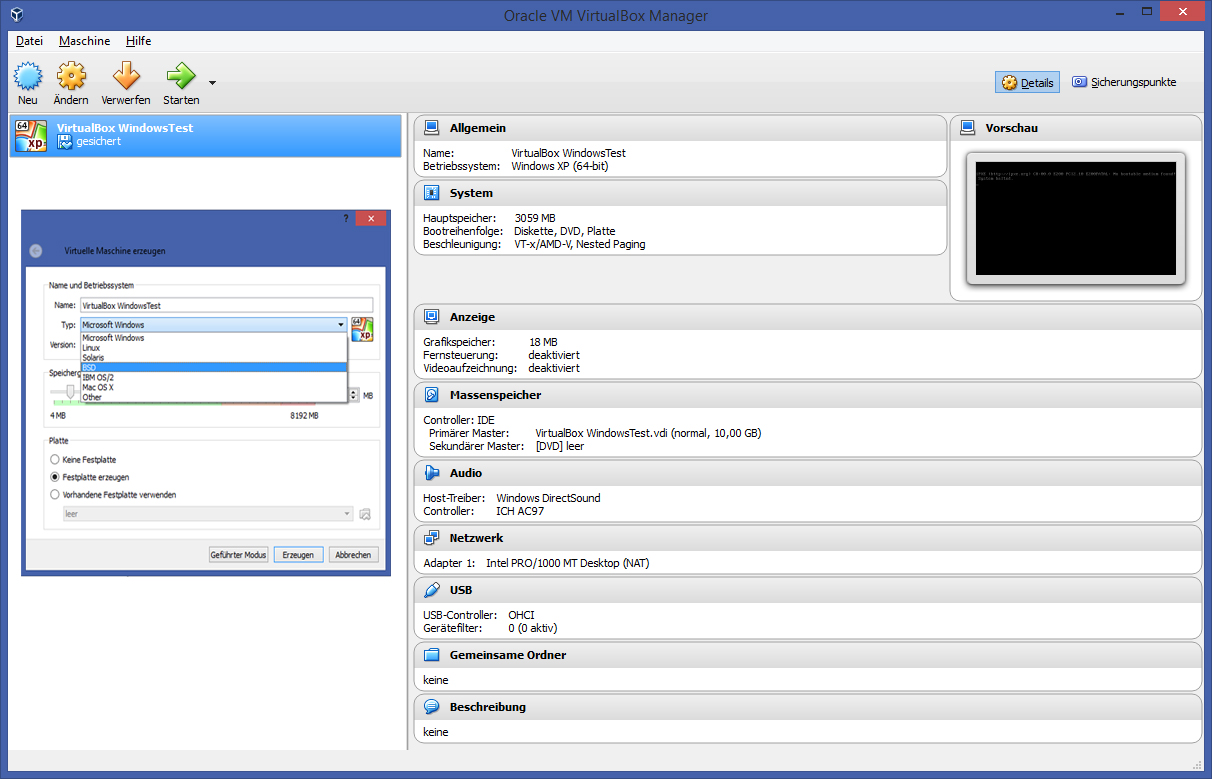Click the Windows DirectSound value in Audio
Viewport: 1212px width, 779px height.
click(x=548, y=498)
